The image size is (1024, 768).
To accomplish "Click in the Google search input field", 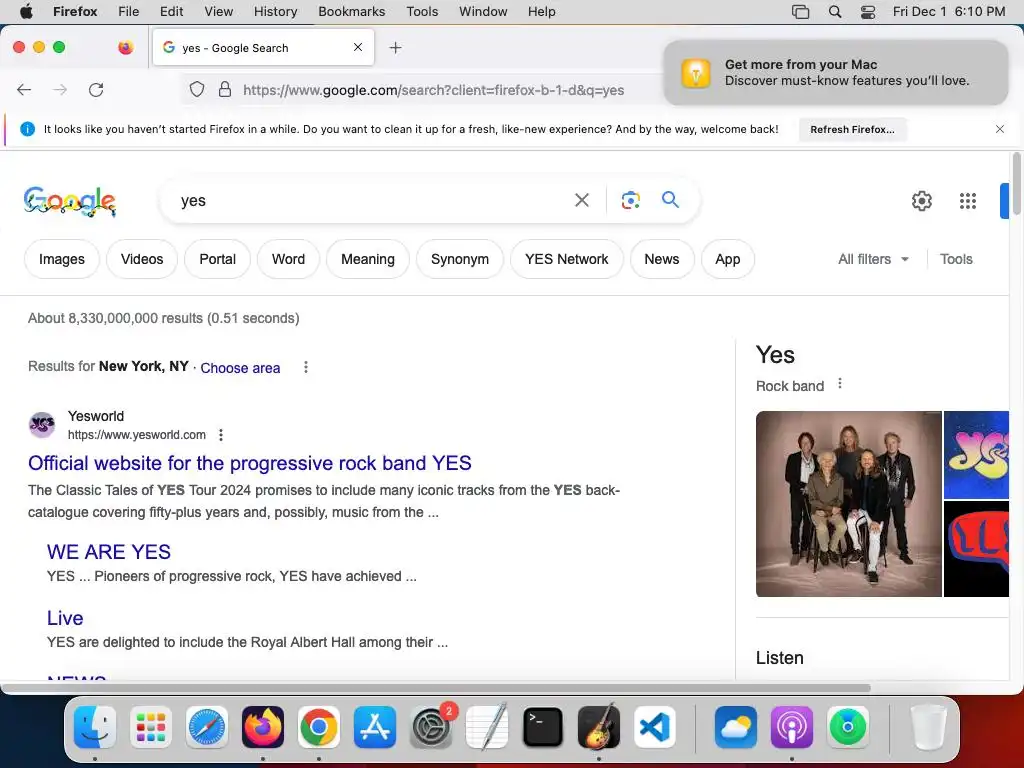I will coord(372,200).
